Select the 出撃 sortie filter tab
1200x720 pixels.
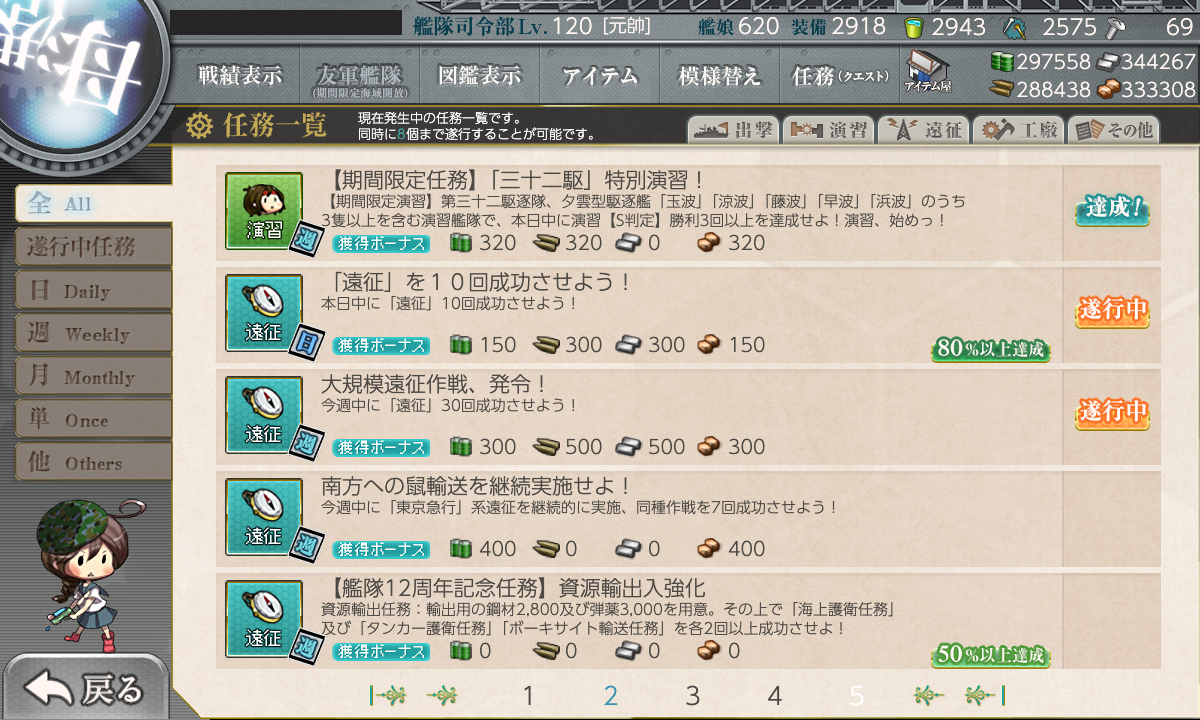[x=732, y=130]
